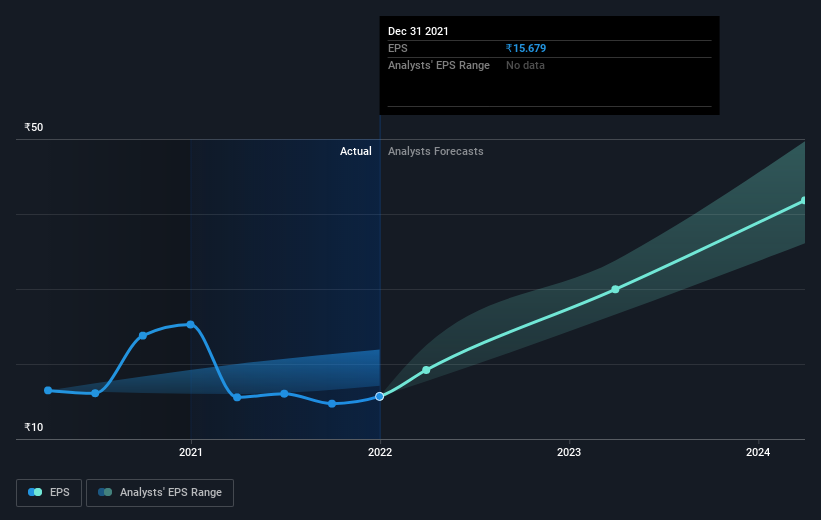Click the 2022 x-axis label
821x520 pixels.
tap(380, 452)
